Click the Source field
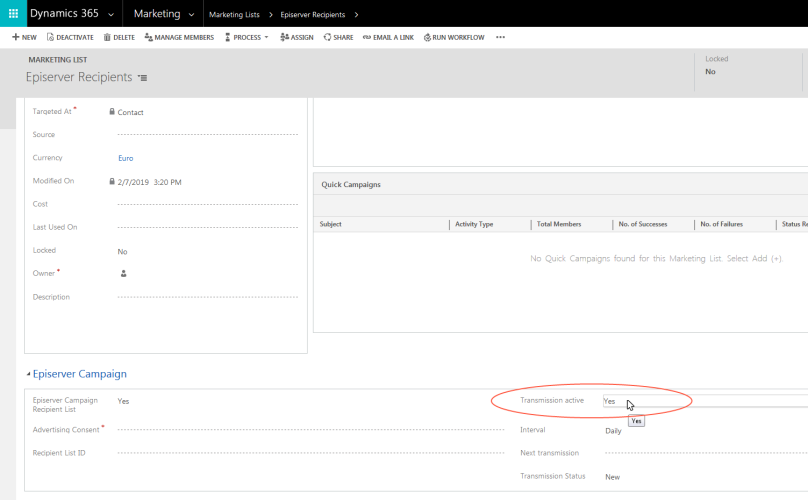 (208, 135)
